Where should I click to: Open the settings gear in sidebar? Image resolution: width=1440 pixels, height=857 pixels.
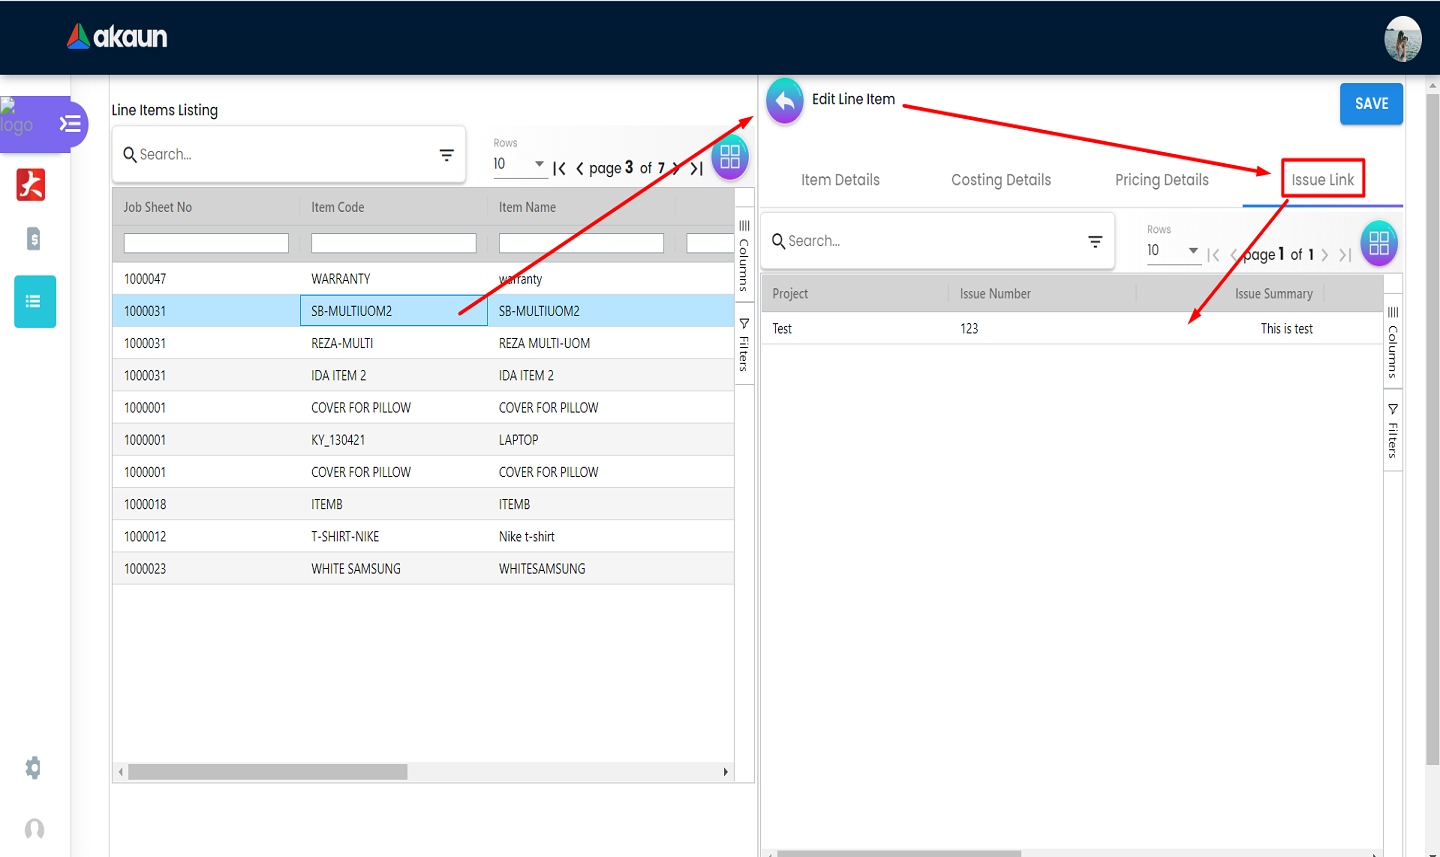point(34,768)
